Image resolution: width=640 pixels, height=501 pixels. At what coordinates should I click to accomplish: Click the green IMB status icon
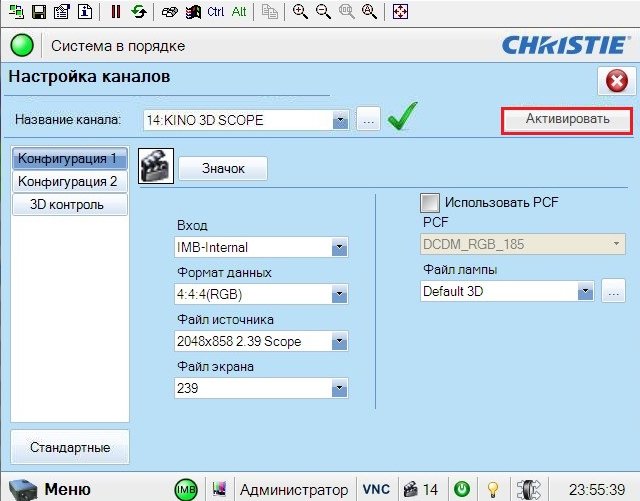186,489
